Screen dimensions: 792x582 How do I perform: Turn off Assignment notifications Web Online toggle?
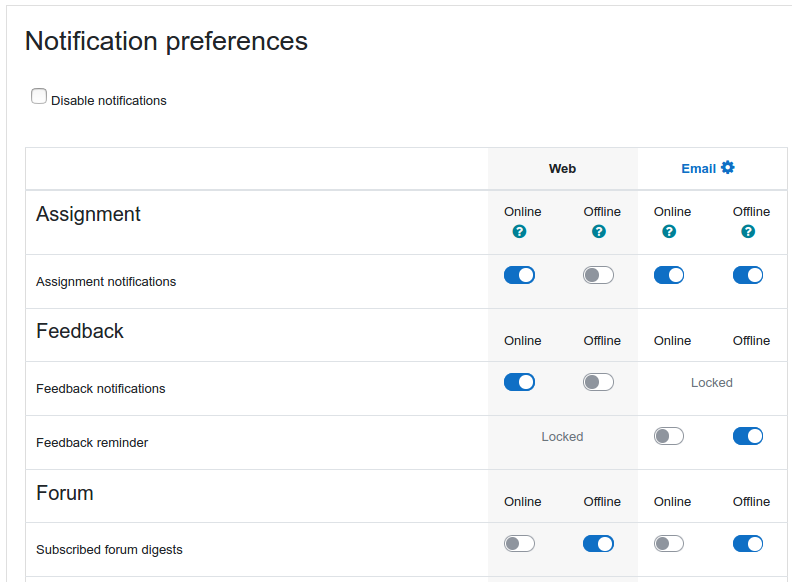(519, 275)
